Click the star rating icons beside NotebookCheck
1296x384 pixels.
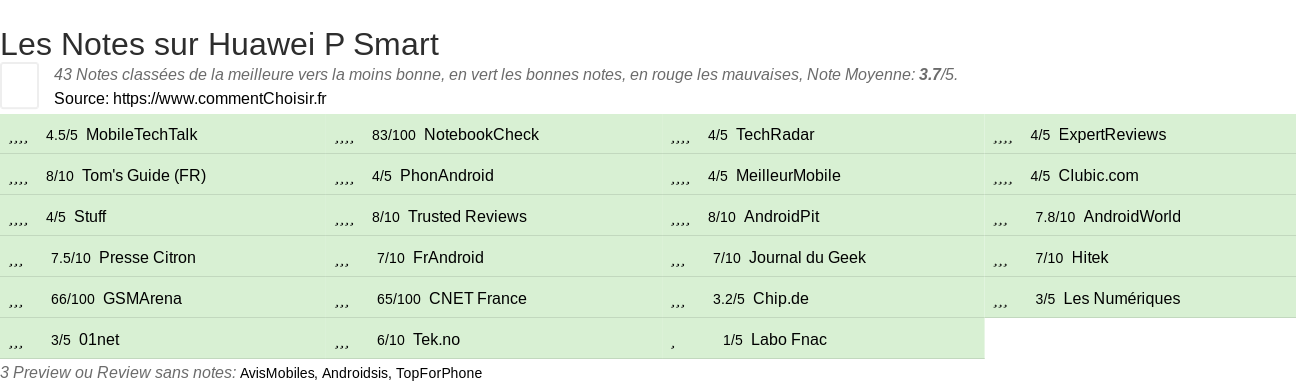[345, 135]
